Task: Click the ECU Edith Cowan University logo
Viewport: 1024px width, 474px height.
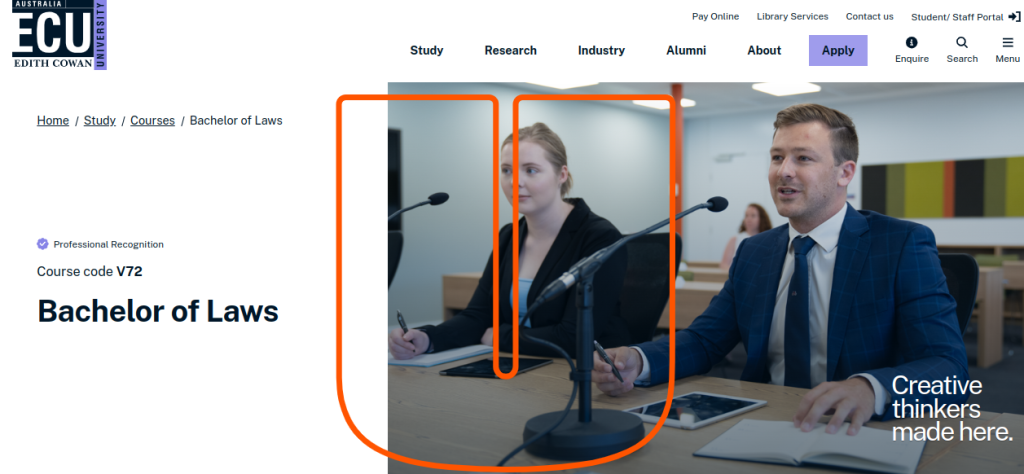Action: [x=59, y=35]
